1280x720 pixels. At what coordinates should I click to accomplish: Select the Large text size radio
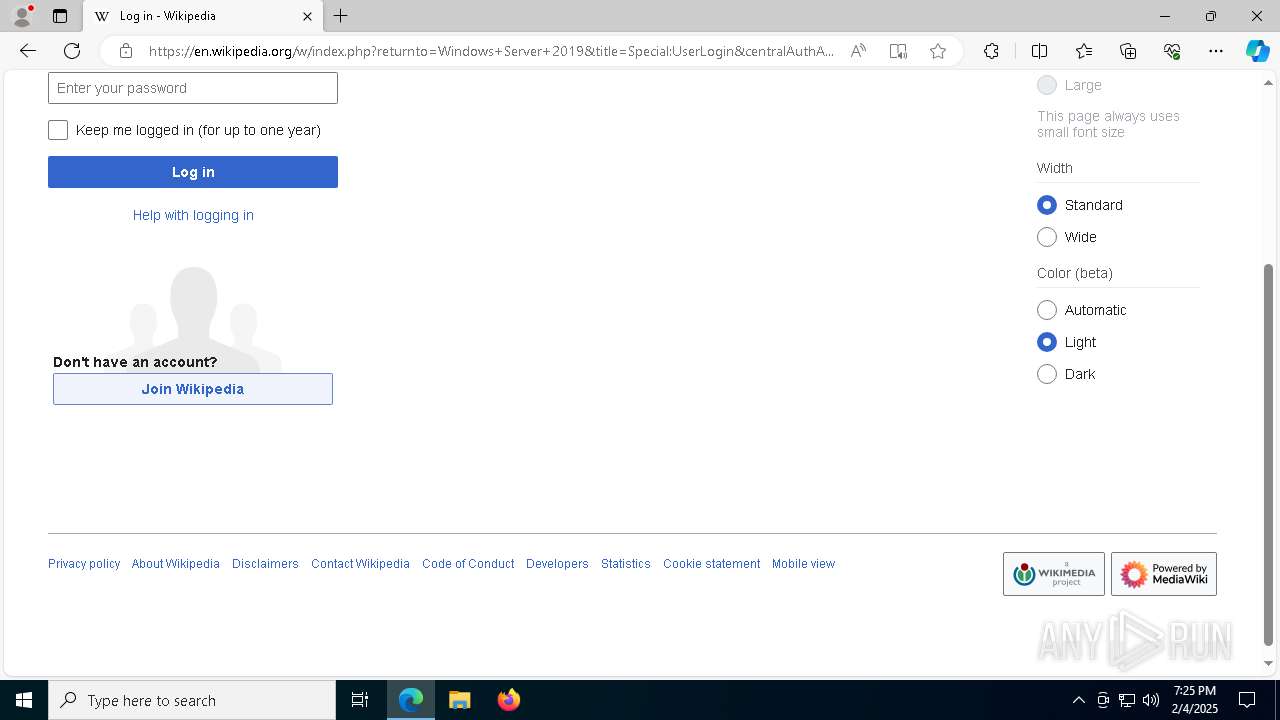(x=1047, y=85)
